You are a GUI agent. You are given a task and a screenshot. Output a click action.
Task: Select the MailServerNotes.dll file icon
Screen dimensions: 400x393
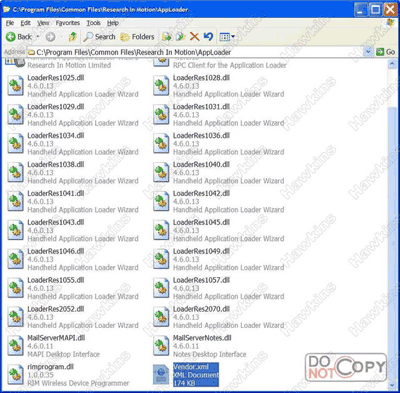click(161, 346)
